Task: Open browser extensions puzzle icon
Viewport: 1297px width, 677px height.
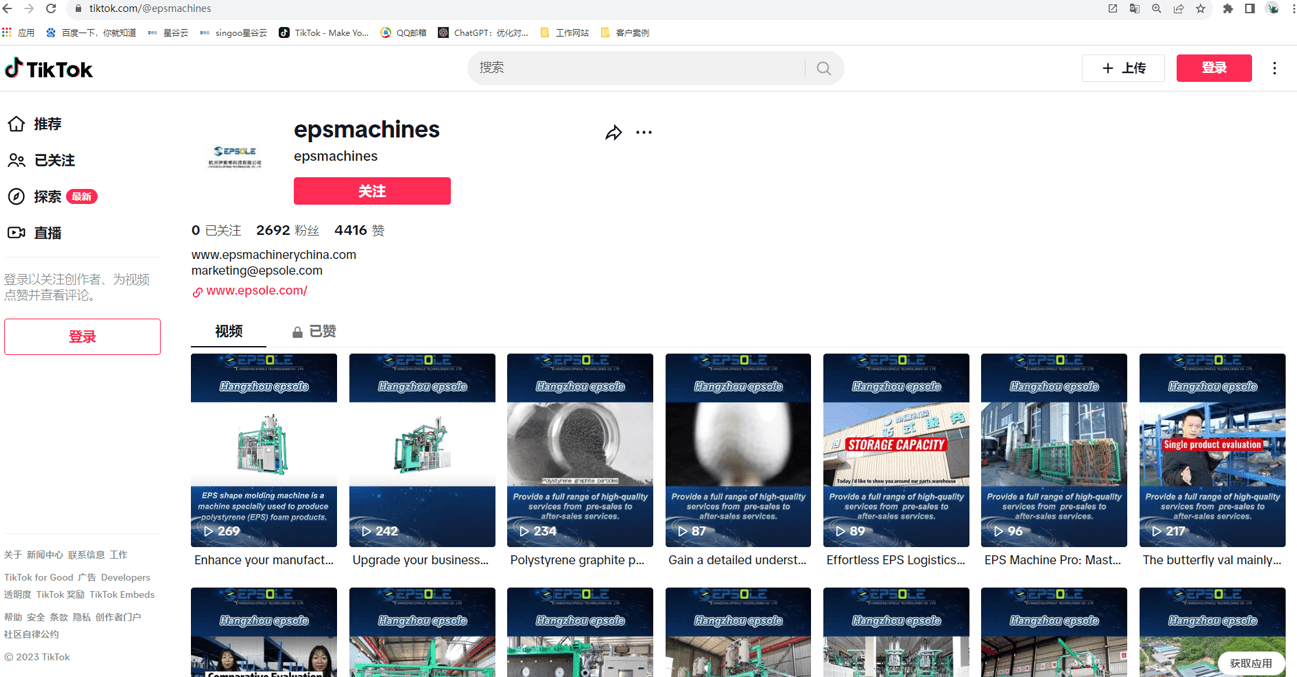Action: 1228,8
